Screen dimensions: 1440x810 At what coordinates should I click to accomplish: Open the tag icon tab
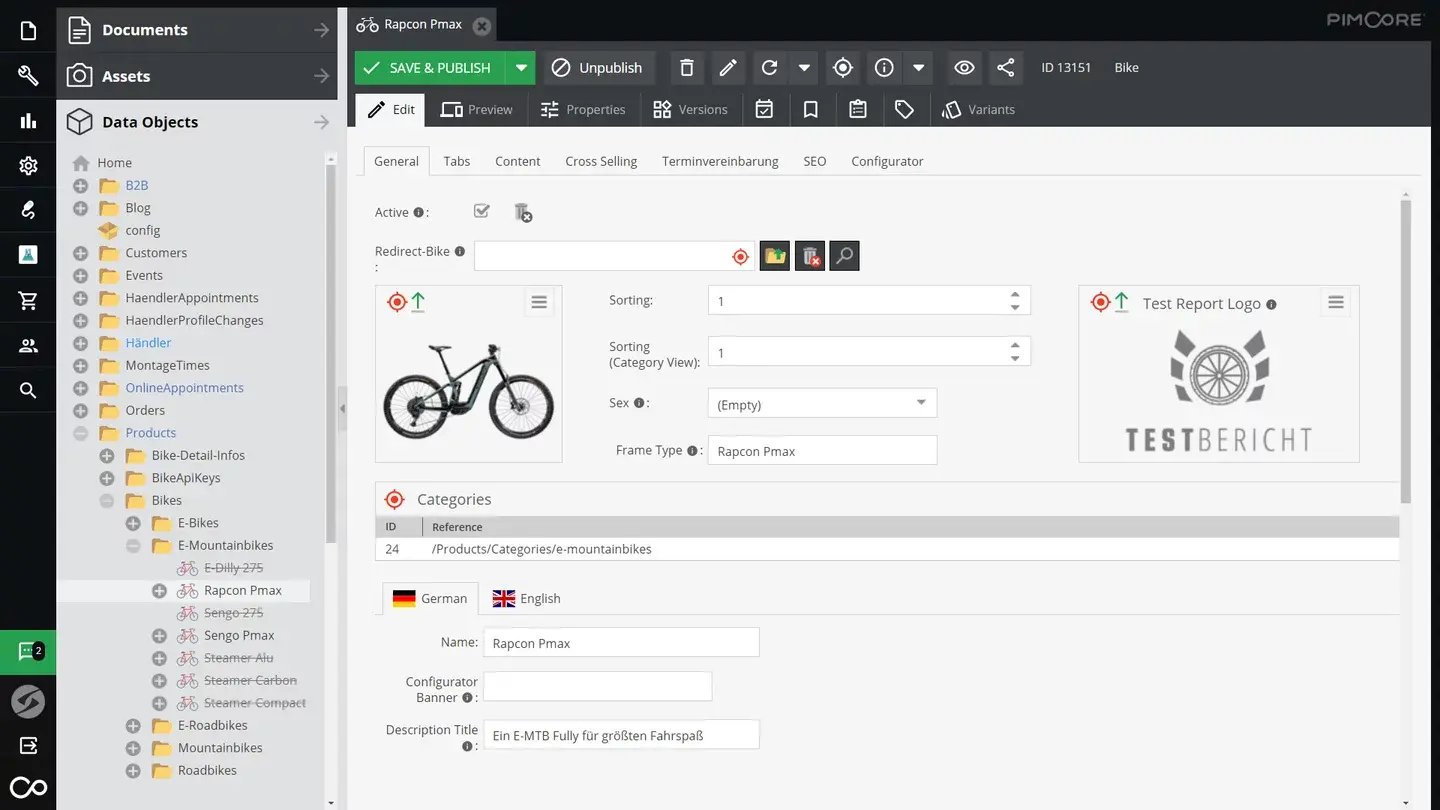coord(905,110)
